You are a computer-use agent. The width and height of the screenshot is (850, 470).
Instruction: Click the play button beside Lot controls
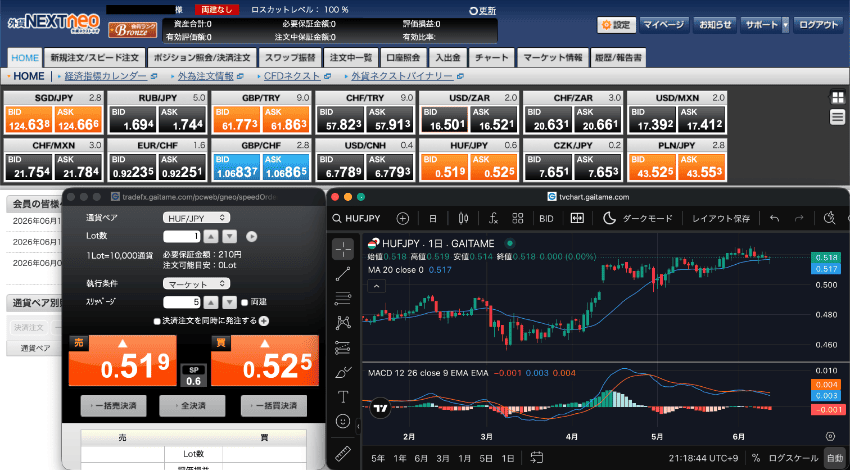252,236
